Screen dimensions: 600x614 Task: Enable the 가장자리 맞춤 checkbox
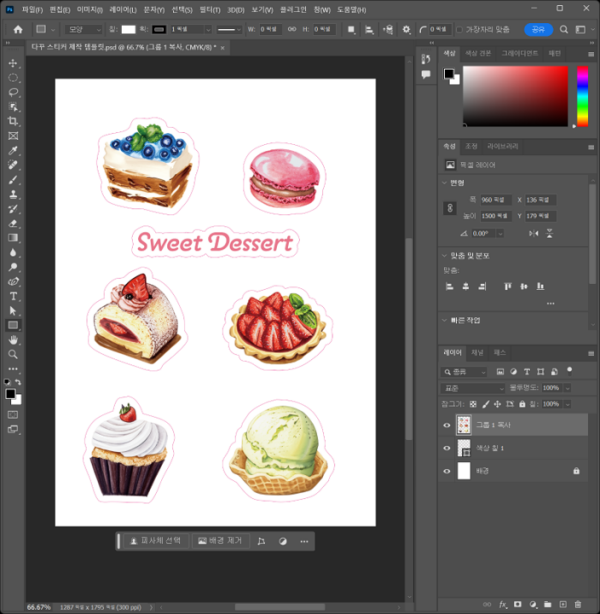459,29
